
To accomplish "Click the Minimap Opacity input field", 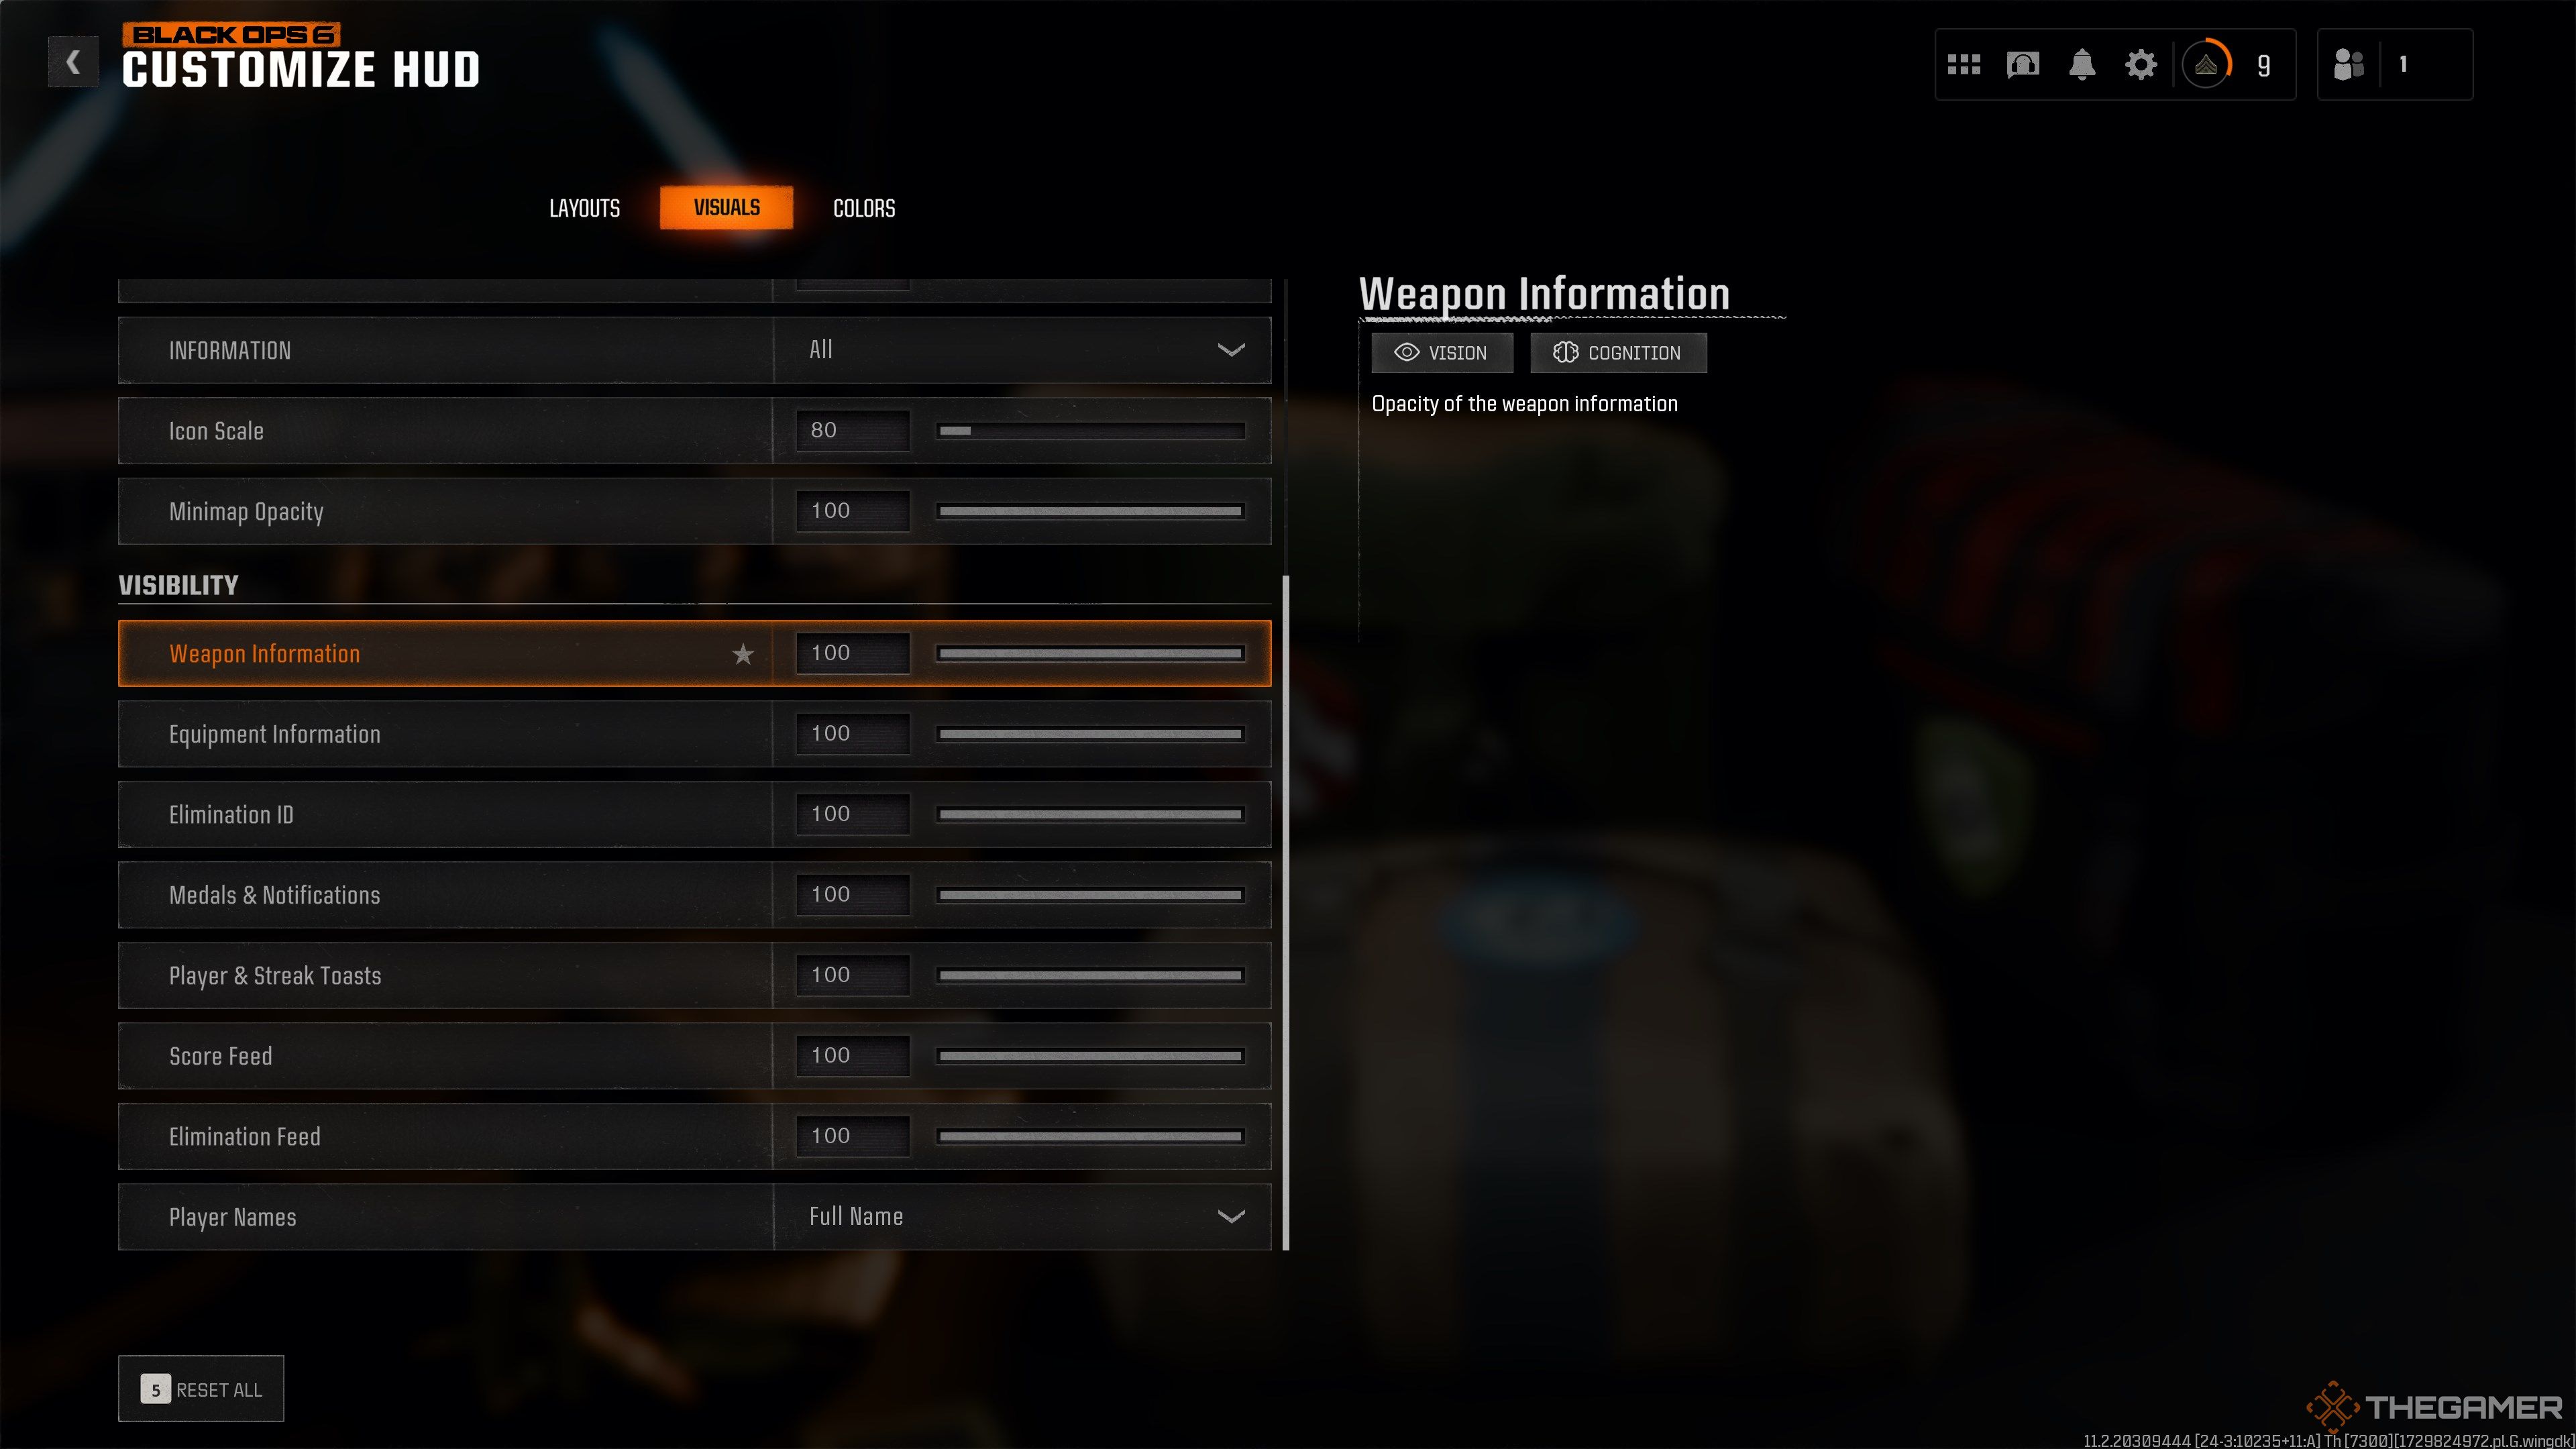I will coord(851,510).
